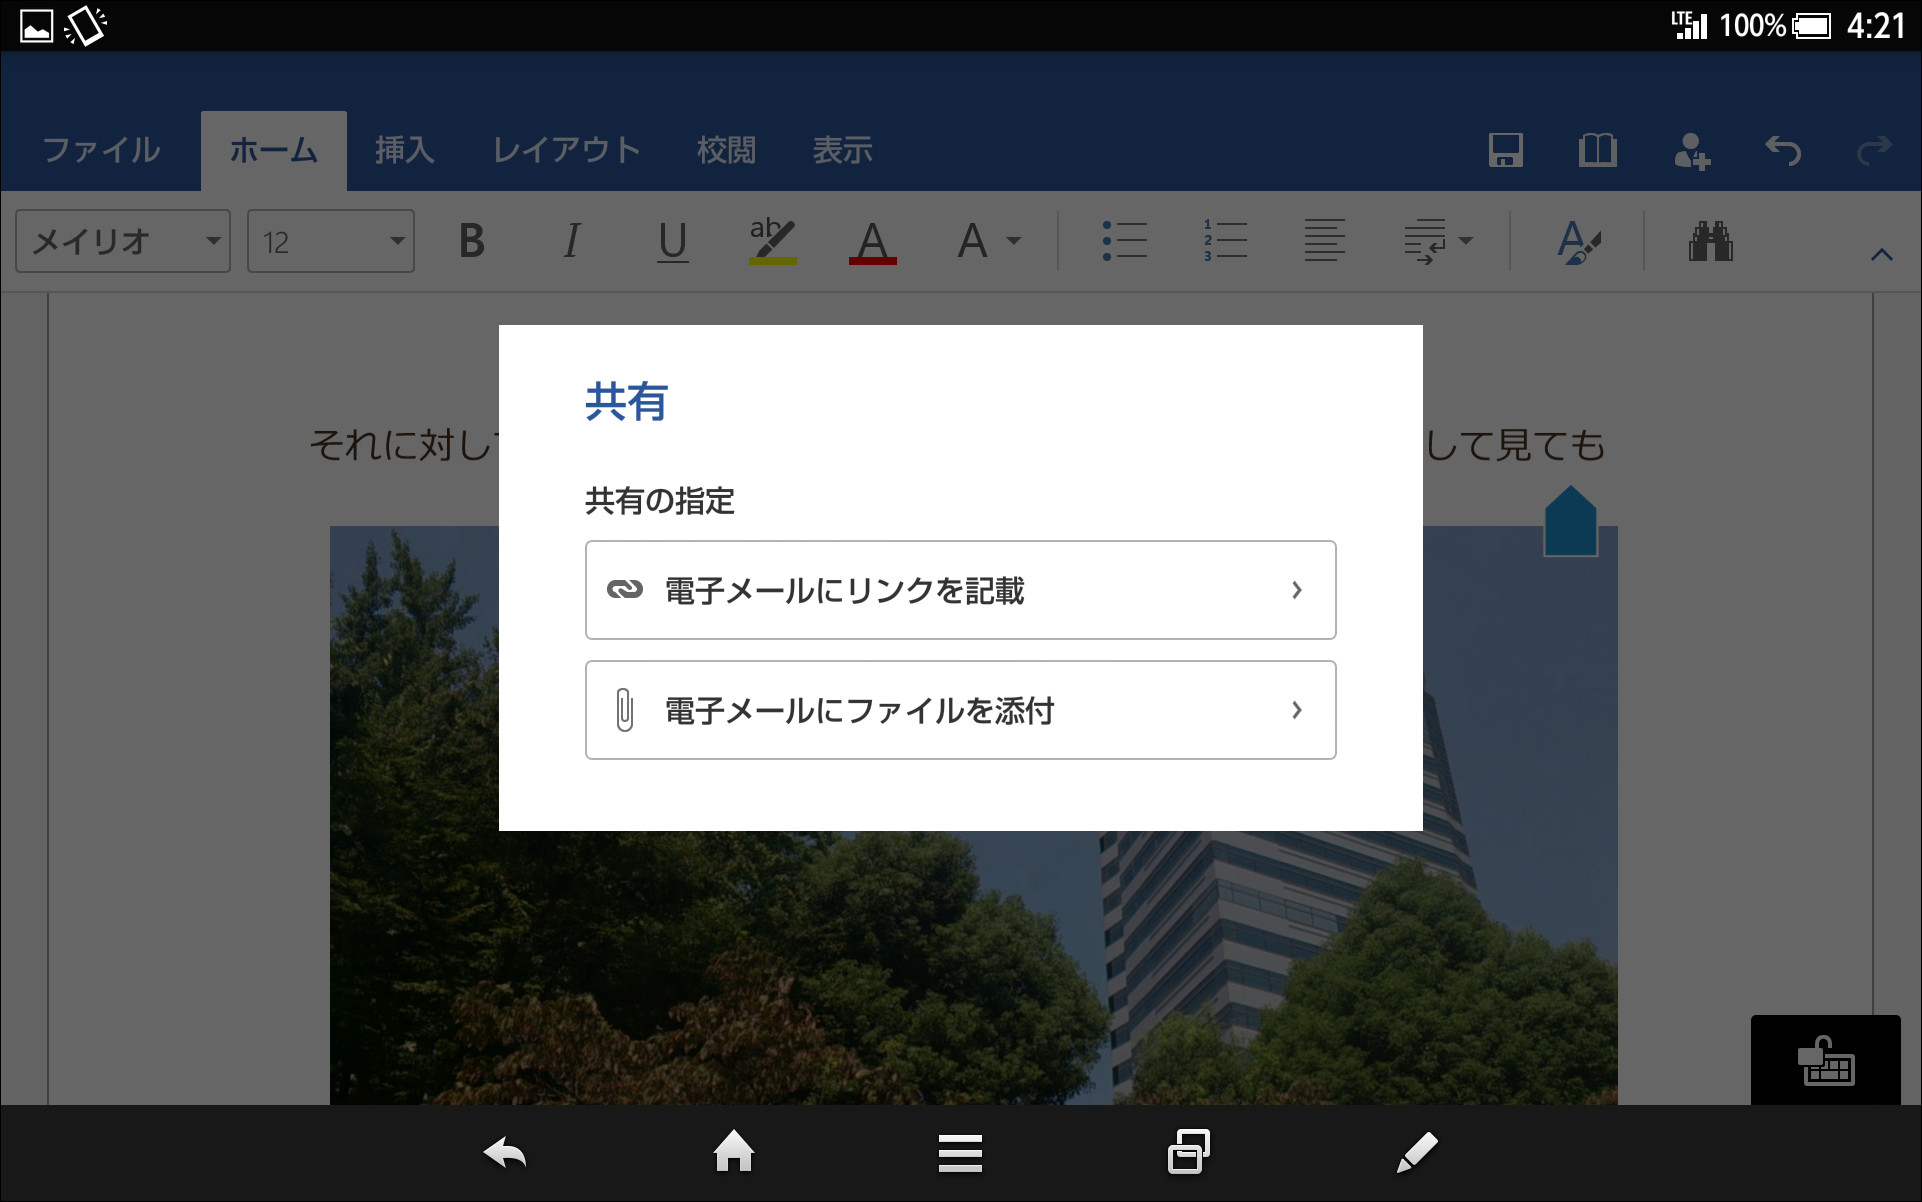The width and height of the screenshot is (1922, 1202).
Task: Tap the Undo icon
Action: [x=1784, y=151]
